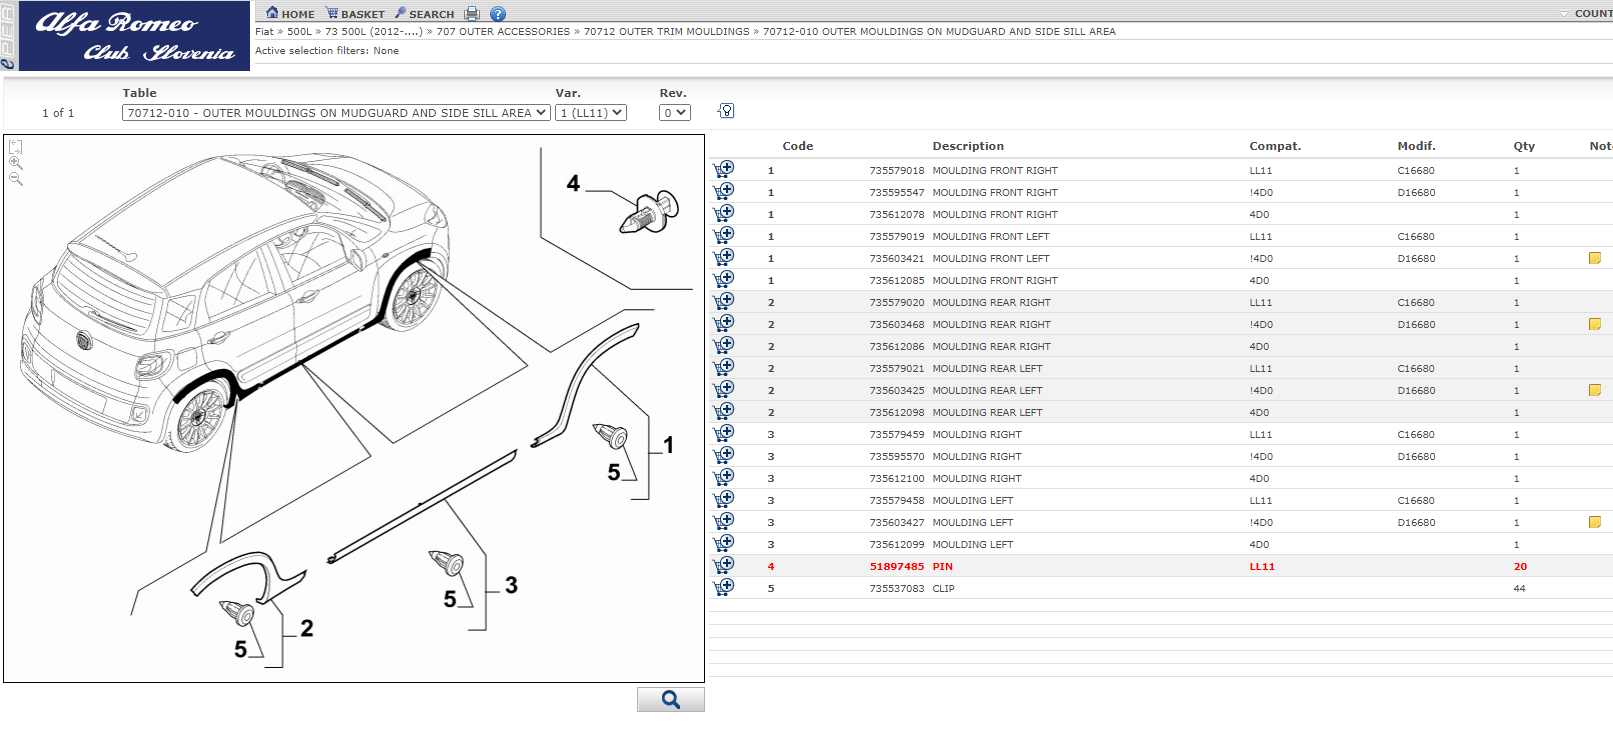Open note for part 735603421
This screenshot has height=733, width=1613.
point(1595,258)
